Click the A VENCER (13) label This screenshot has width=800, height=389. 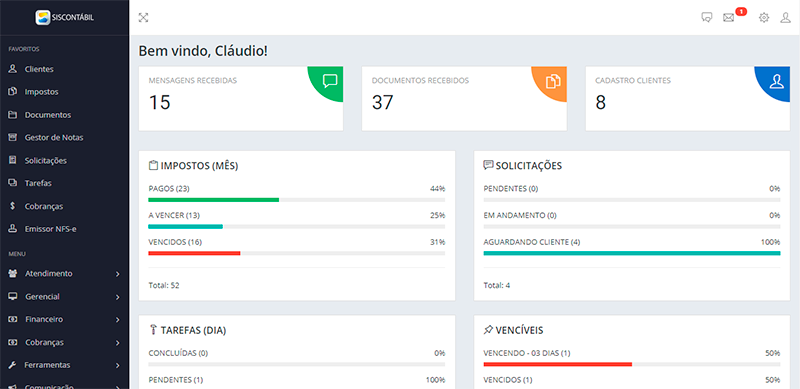pos(174,215)
